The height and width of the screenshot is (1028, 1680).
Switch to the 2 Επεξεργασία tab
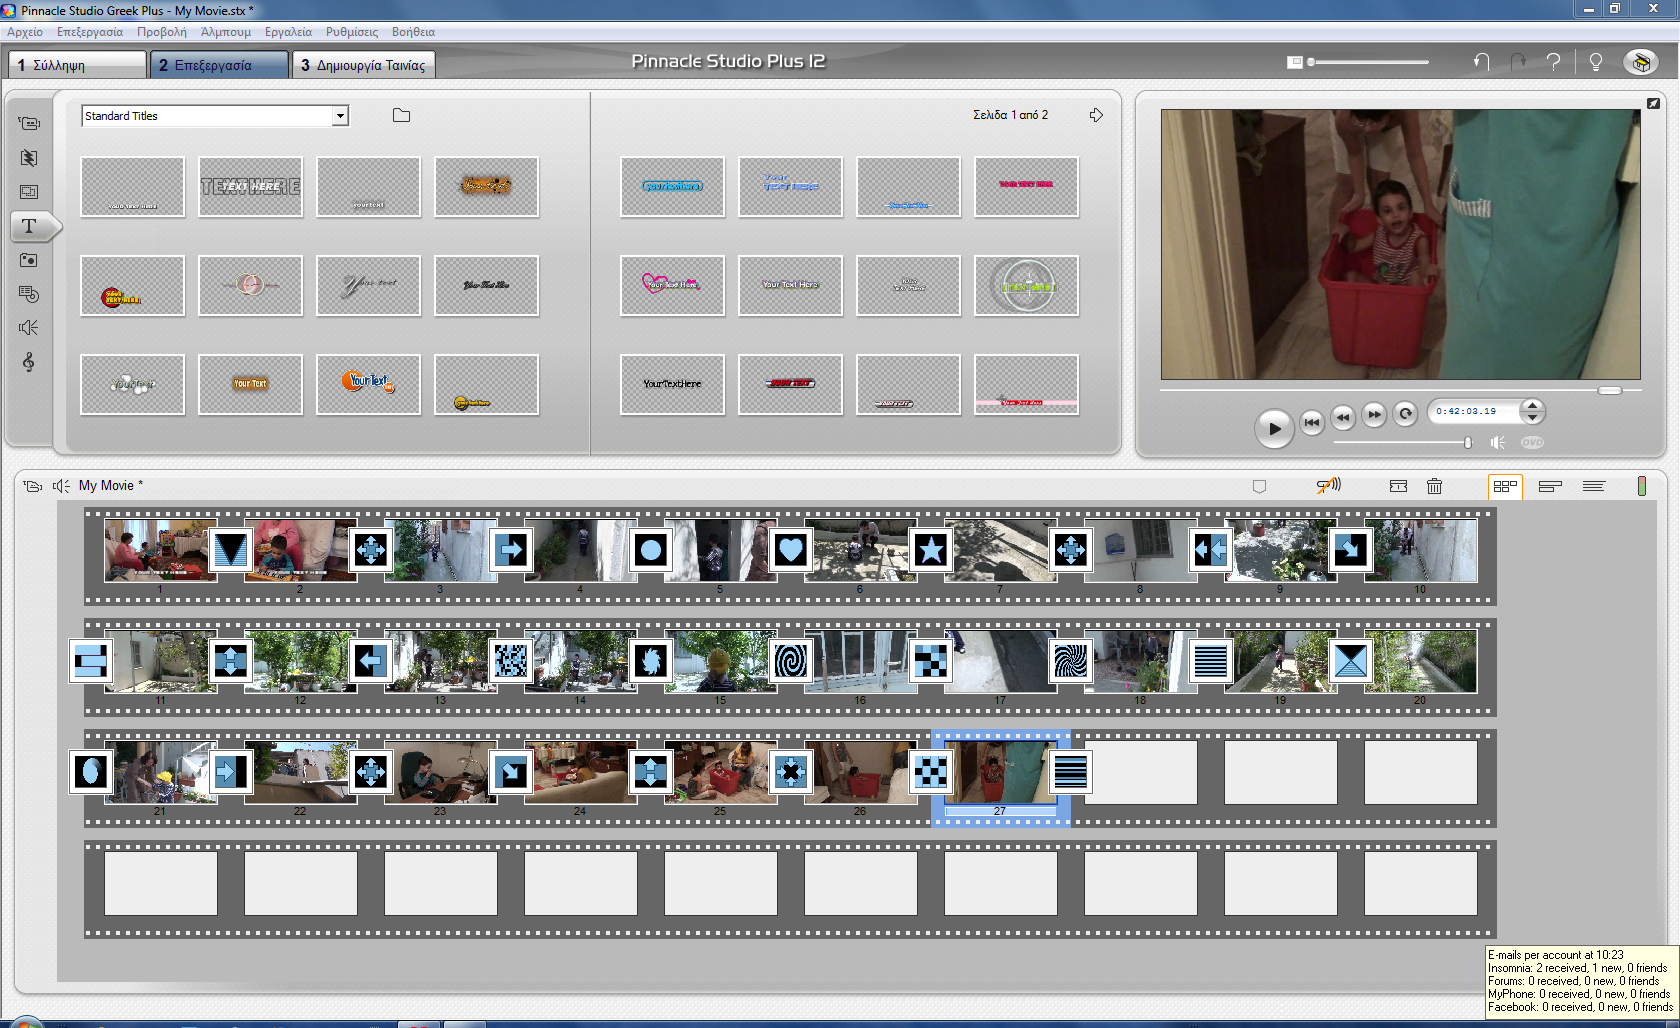coord(220,65)
